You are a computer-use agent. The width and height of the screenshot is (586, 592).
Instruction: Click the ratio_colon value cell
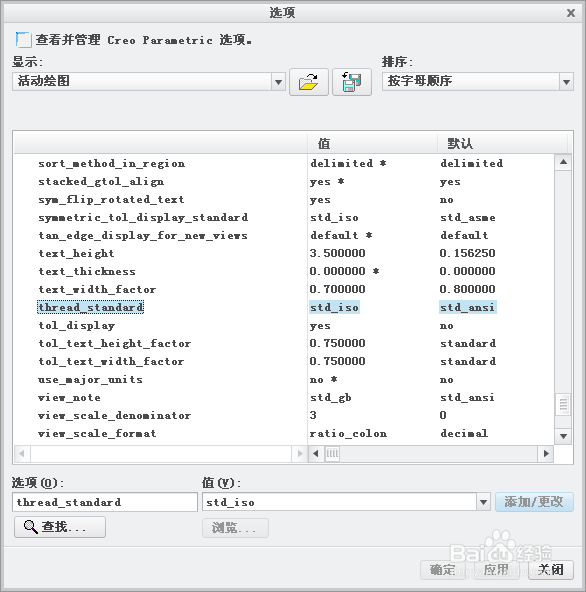[x=349, y=433]
